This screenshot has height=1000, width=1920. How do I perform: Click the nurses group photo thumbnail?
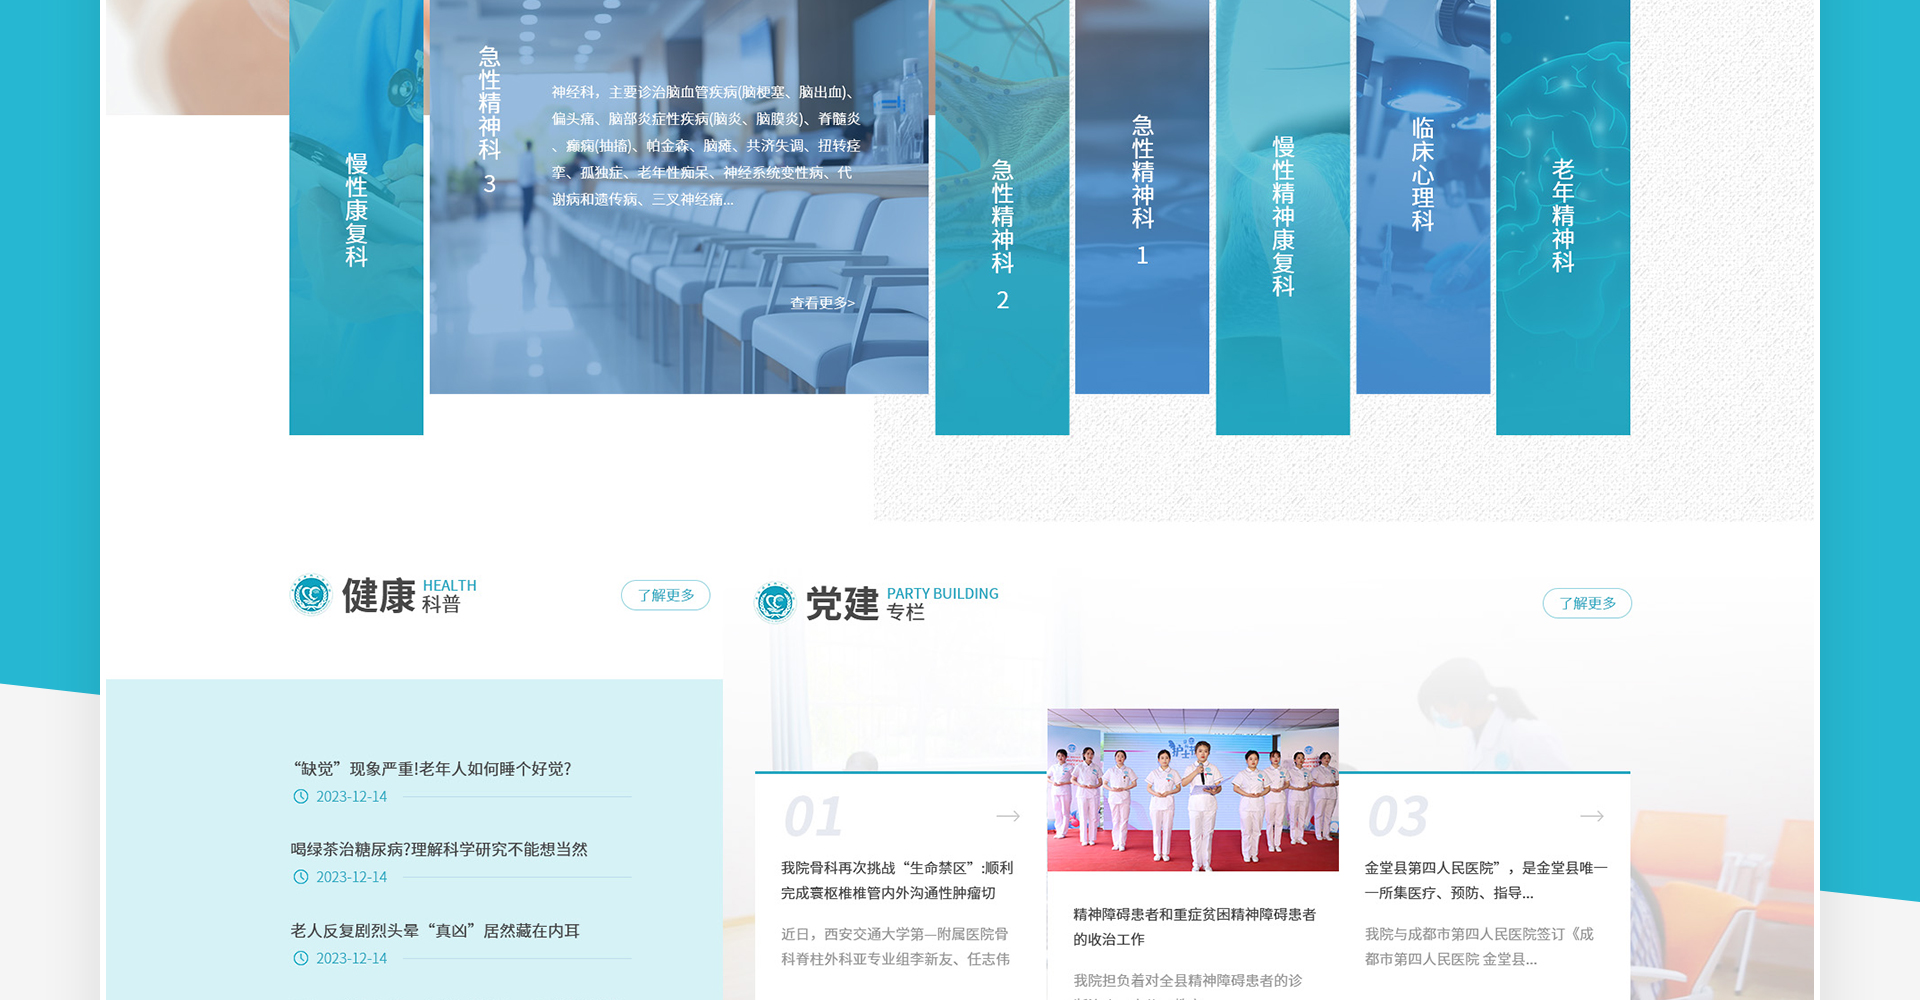[x=1192, y=790]
